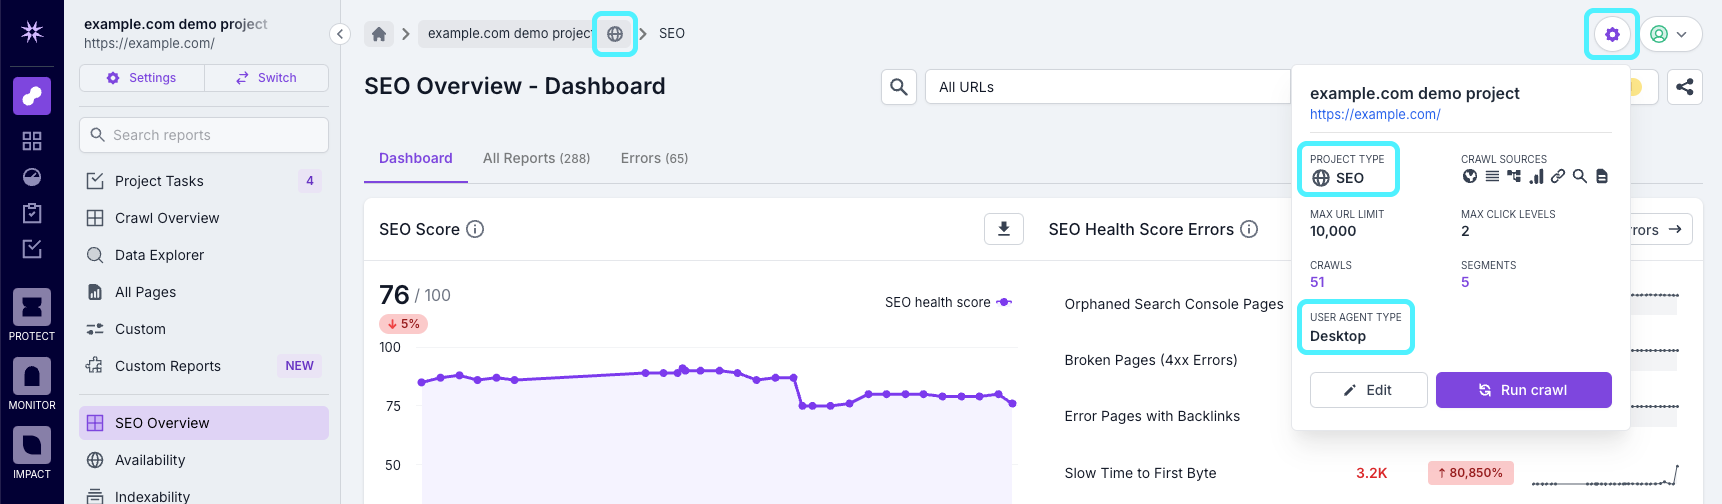The image size is (1722, 504).
Task: Open the clipboard checklist icon in left rail
Action: pyautogui.click(x=32, y=213)
